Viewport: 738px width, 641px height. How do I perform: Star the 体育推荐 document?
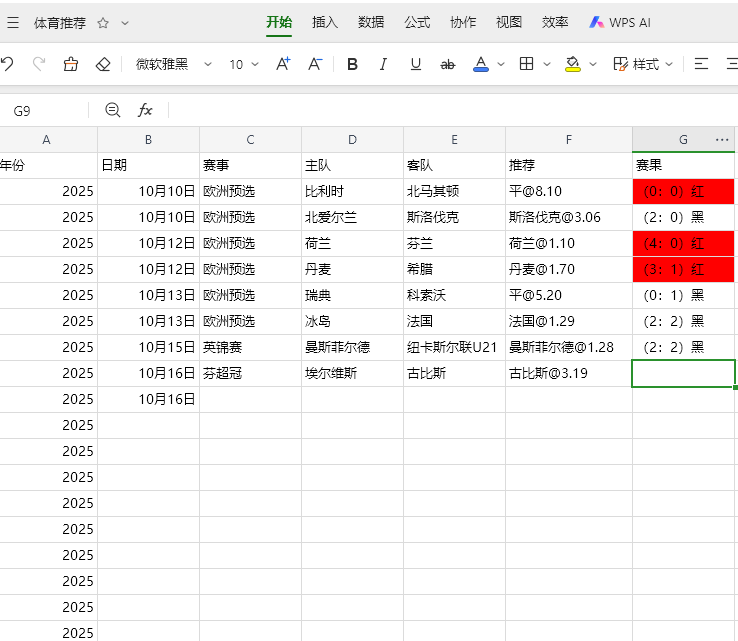pos(103,23)
